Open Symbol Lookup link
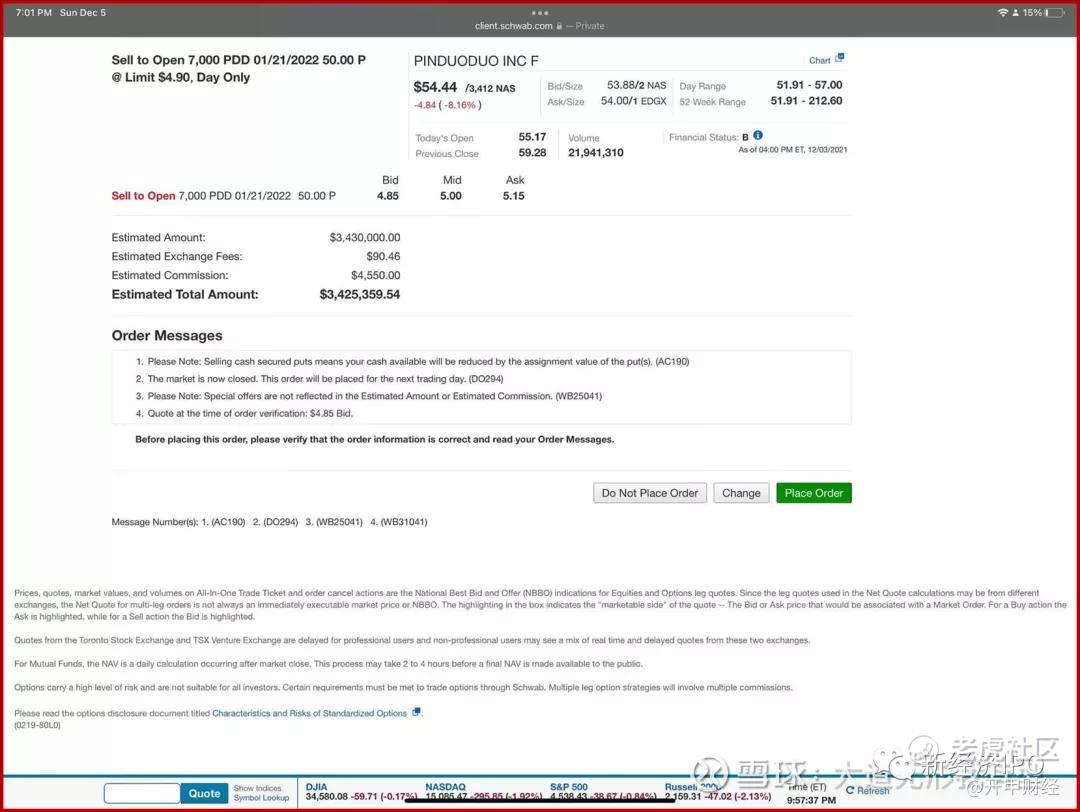Image resolution: width=1080 pixels, height=812 pixels. pos(261,798)
